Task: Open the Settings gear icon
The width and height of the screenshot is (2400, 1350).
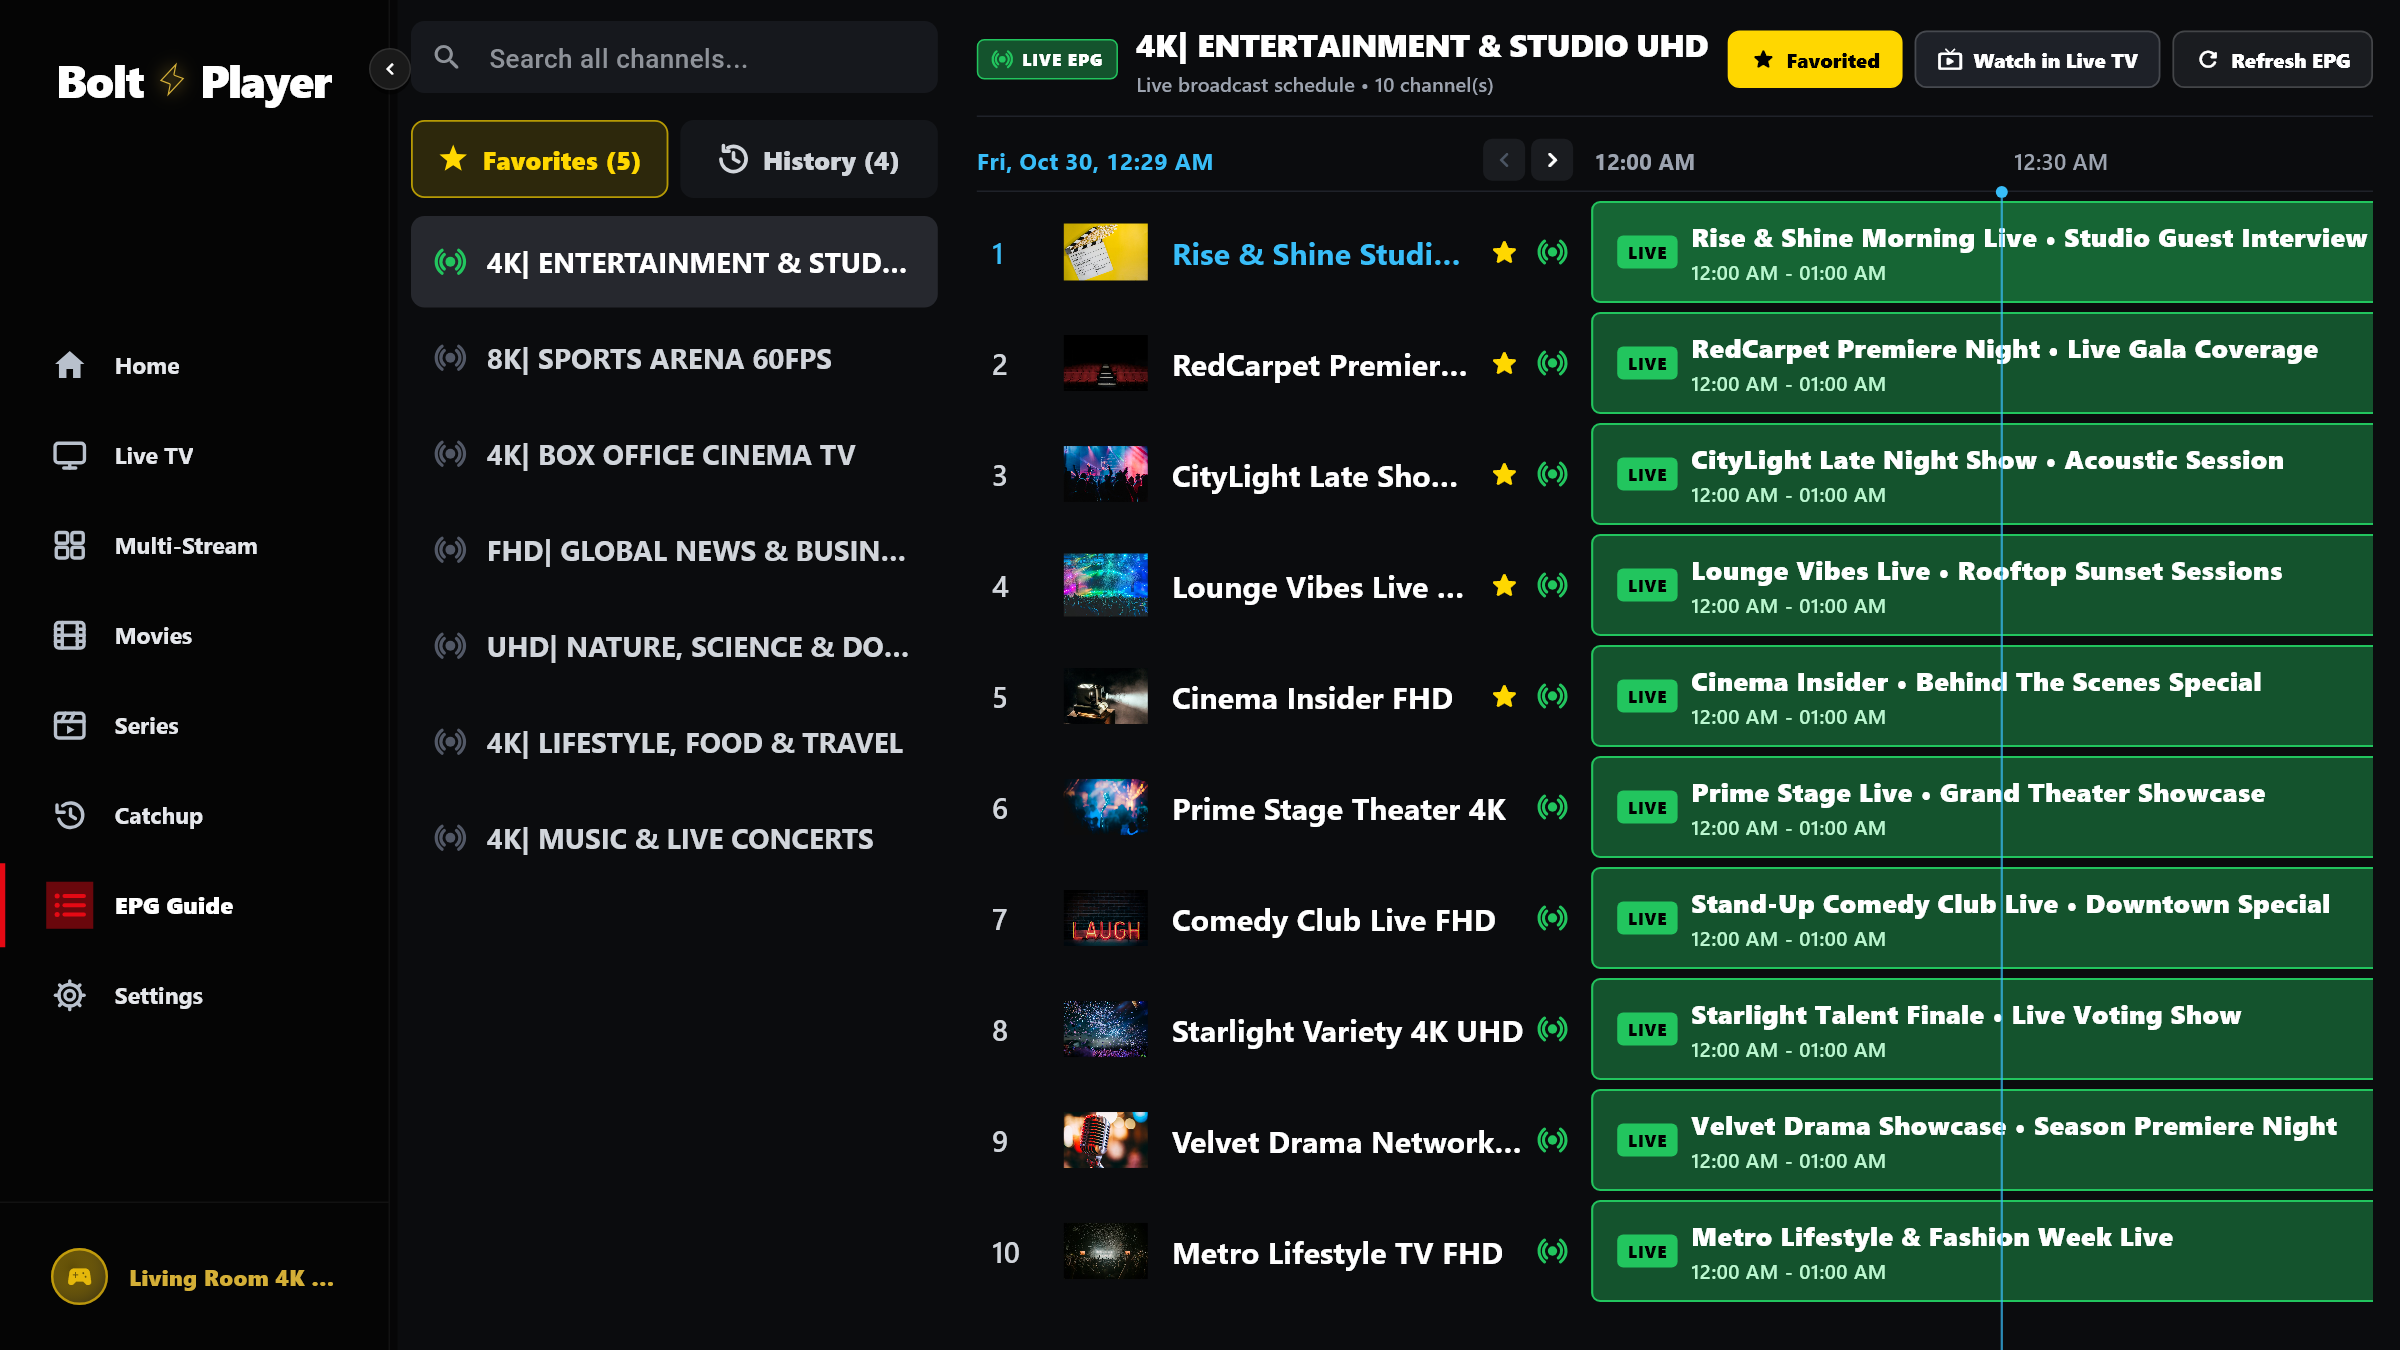Action: [x=69, y=995]
